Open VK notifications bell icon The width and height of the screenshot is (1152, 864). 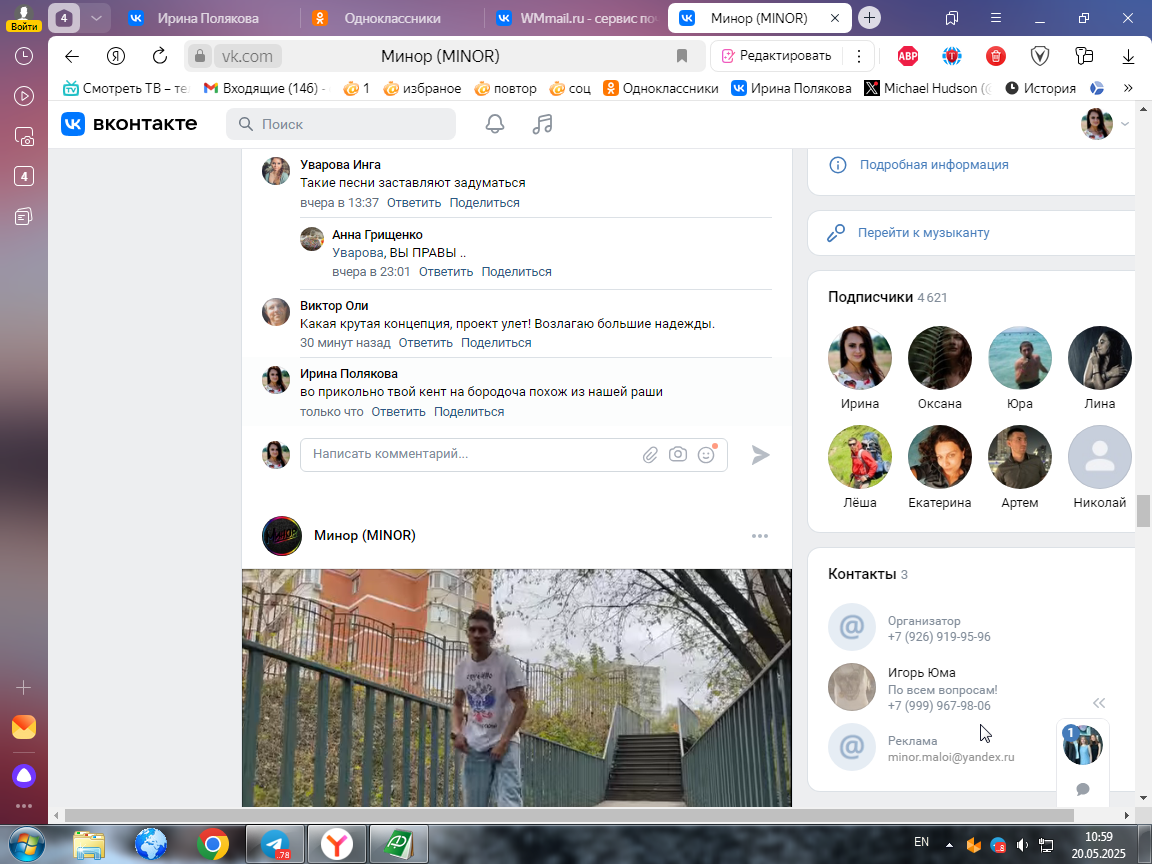click(494, 124)
